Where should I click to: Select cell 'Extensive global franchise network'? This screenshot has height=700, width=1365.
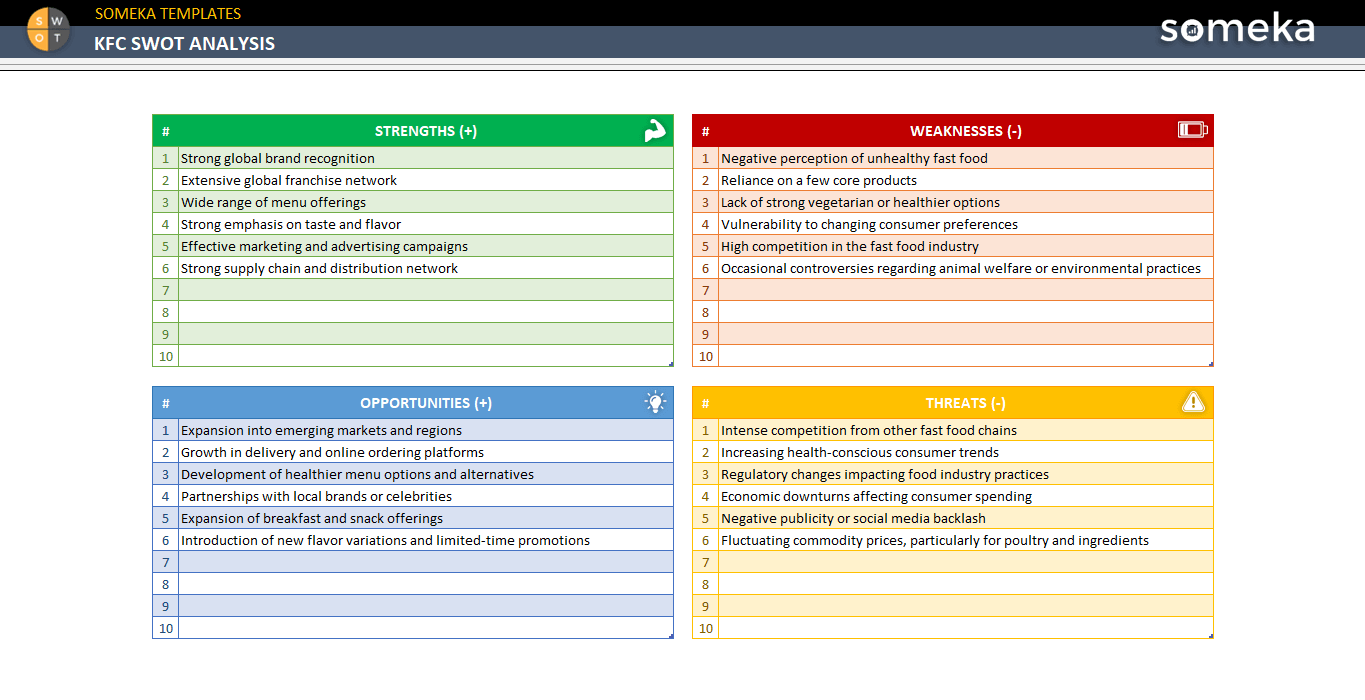pos(426,180)
